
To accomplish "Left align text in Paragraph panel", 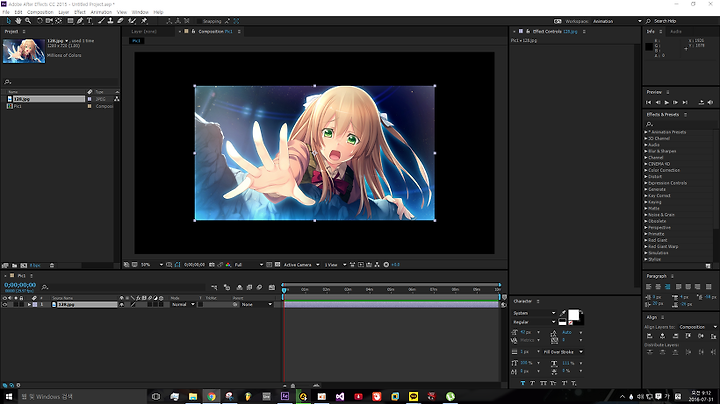I will [649, 286].
